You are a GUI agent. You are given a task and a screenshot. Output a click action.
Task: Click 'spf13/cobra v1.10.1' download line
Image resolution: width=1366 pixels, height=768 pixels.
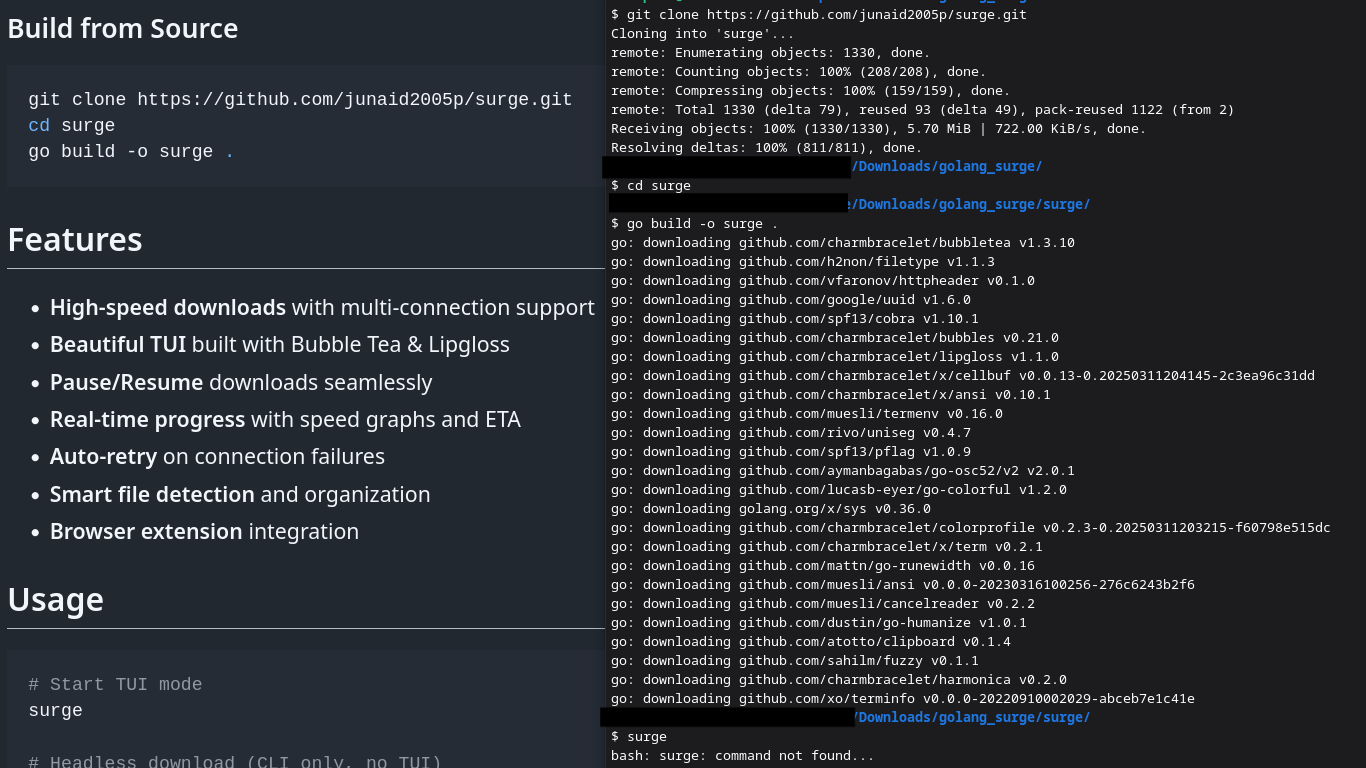tap(795, 319)
